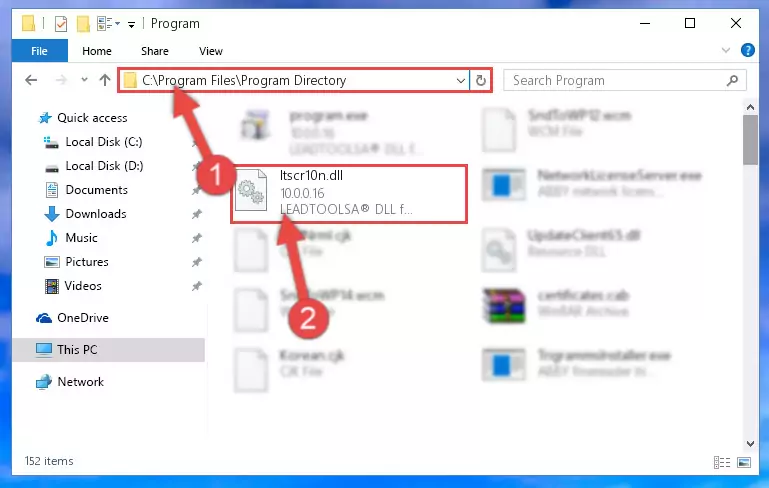Click the 152 items status text
This screenshot has height=488, width=769.
point(49,461)
